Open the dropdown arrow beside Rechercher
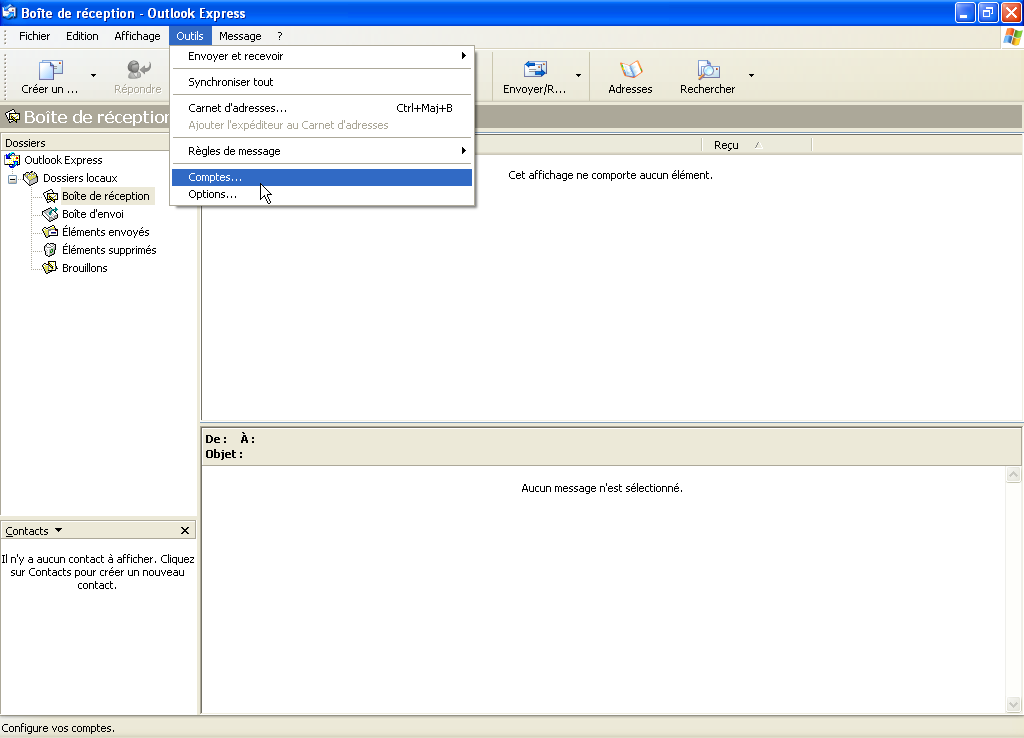 [751, 76]
